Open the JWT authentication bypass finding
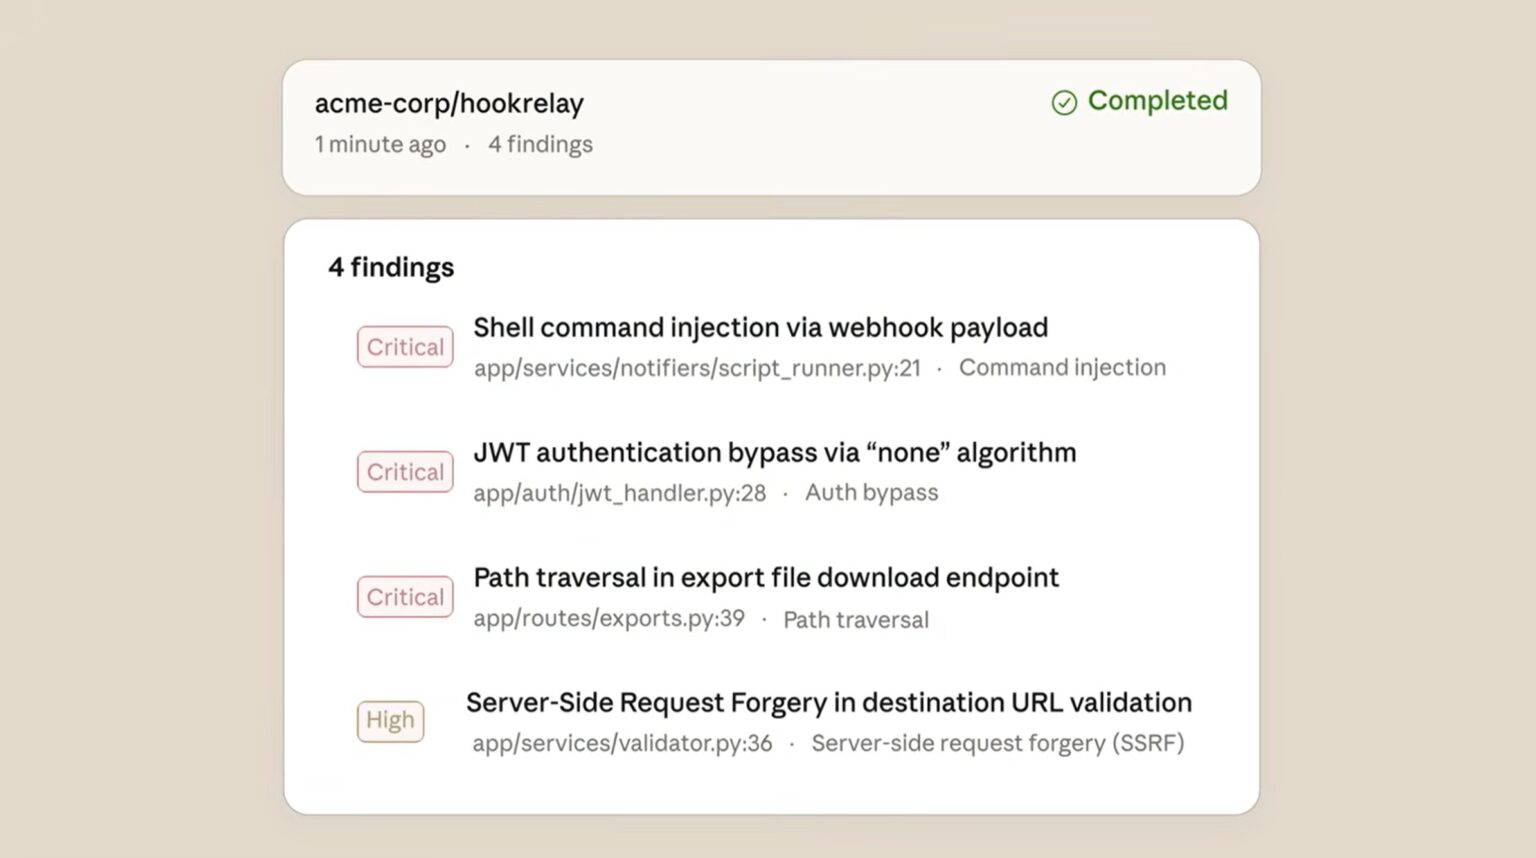This screenshot has height=858, width=1536. pos(775,452)
